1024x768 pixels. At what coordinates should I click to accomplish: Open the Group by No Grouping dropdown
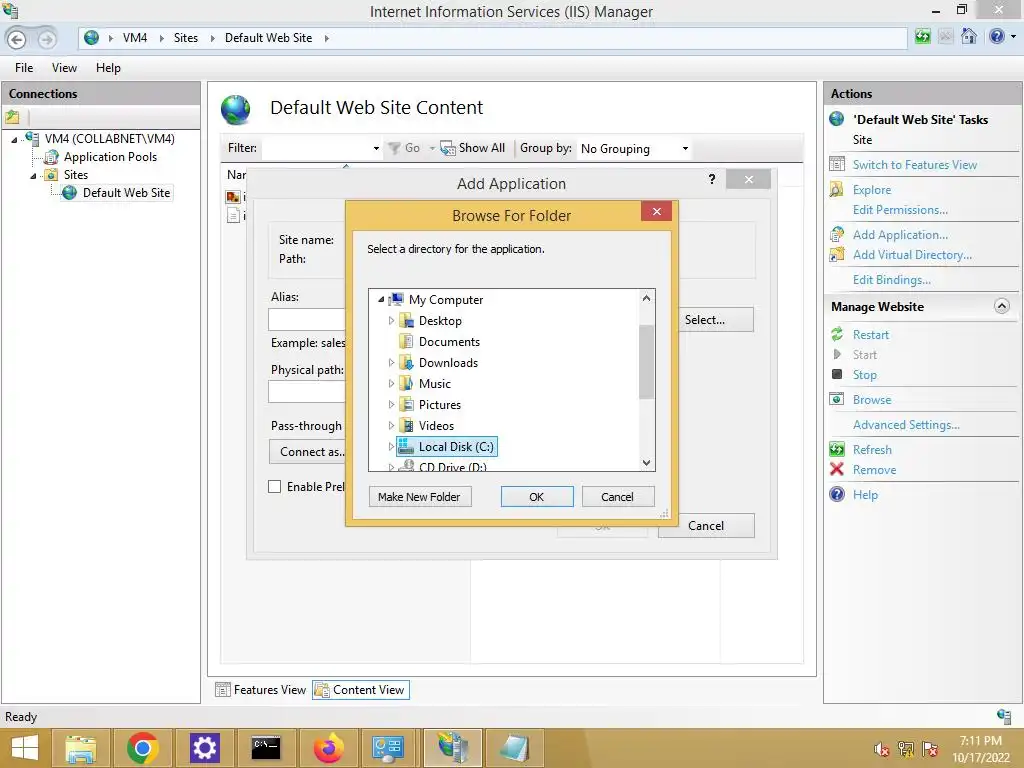point(633,148)
